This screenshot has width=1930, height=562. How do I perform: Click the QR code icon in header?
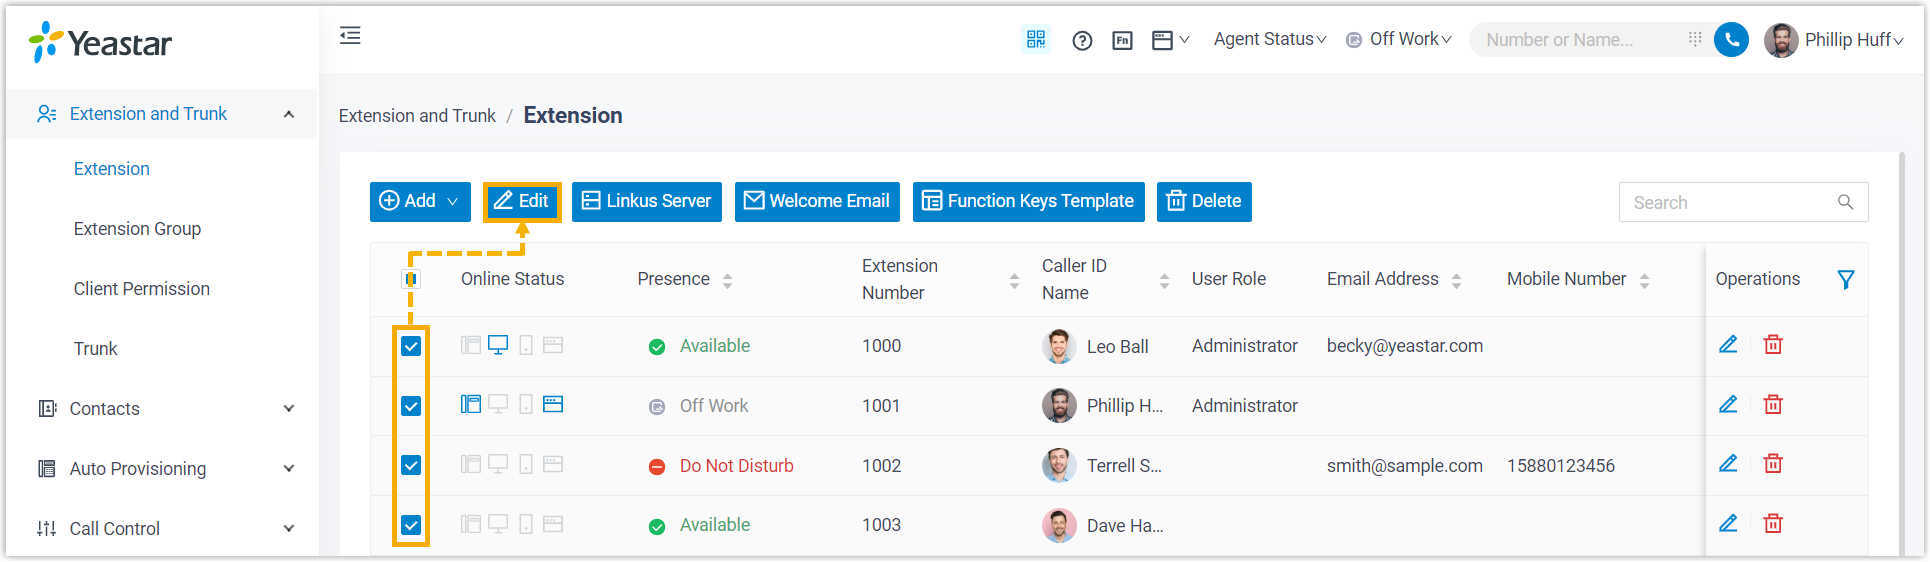pos(1035,40)
